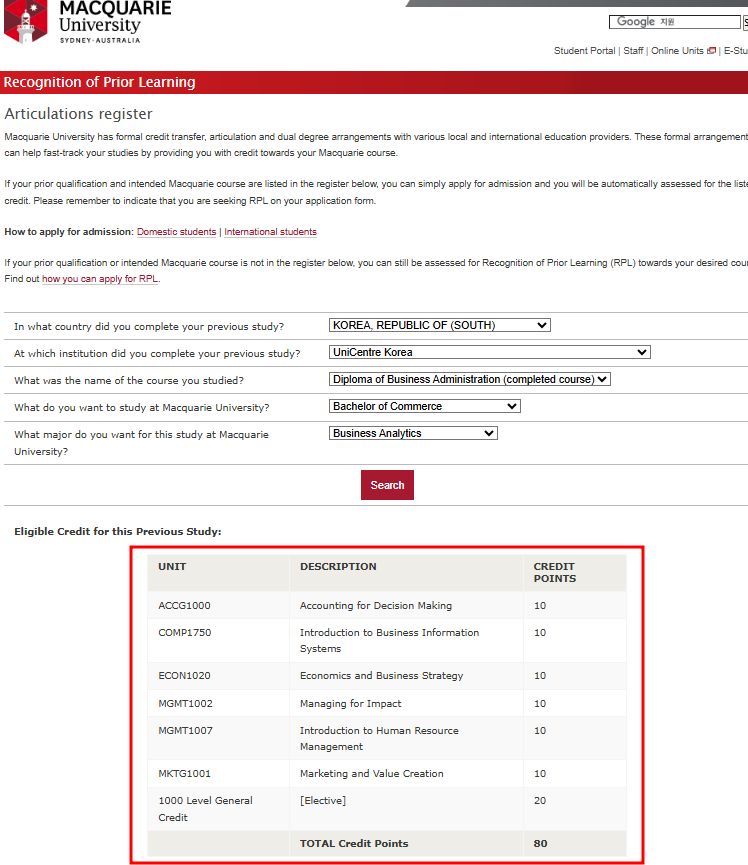Click the 'TOTAL Credit Points' label
This screenshot has height=865, width=748.
(x=354, y=843)
